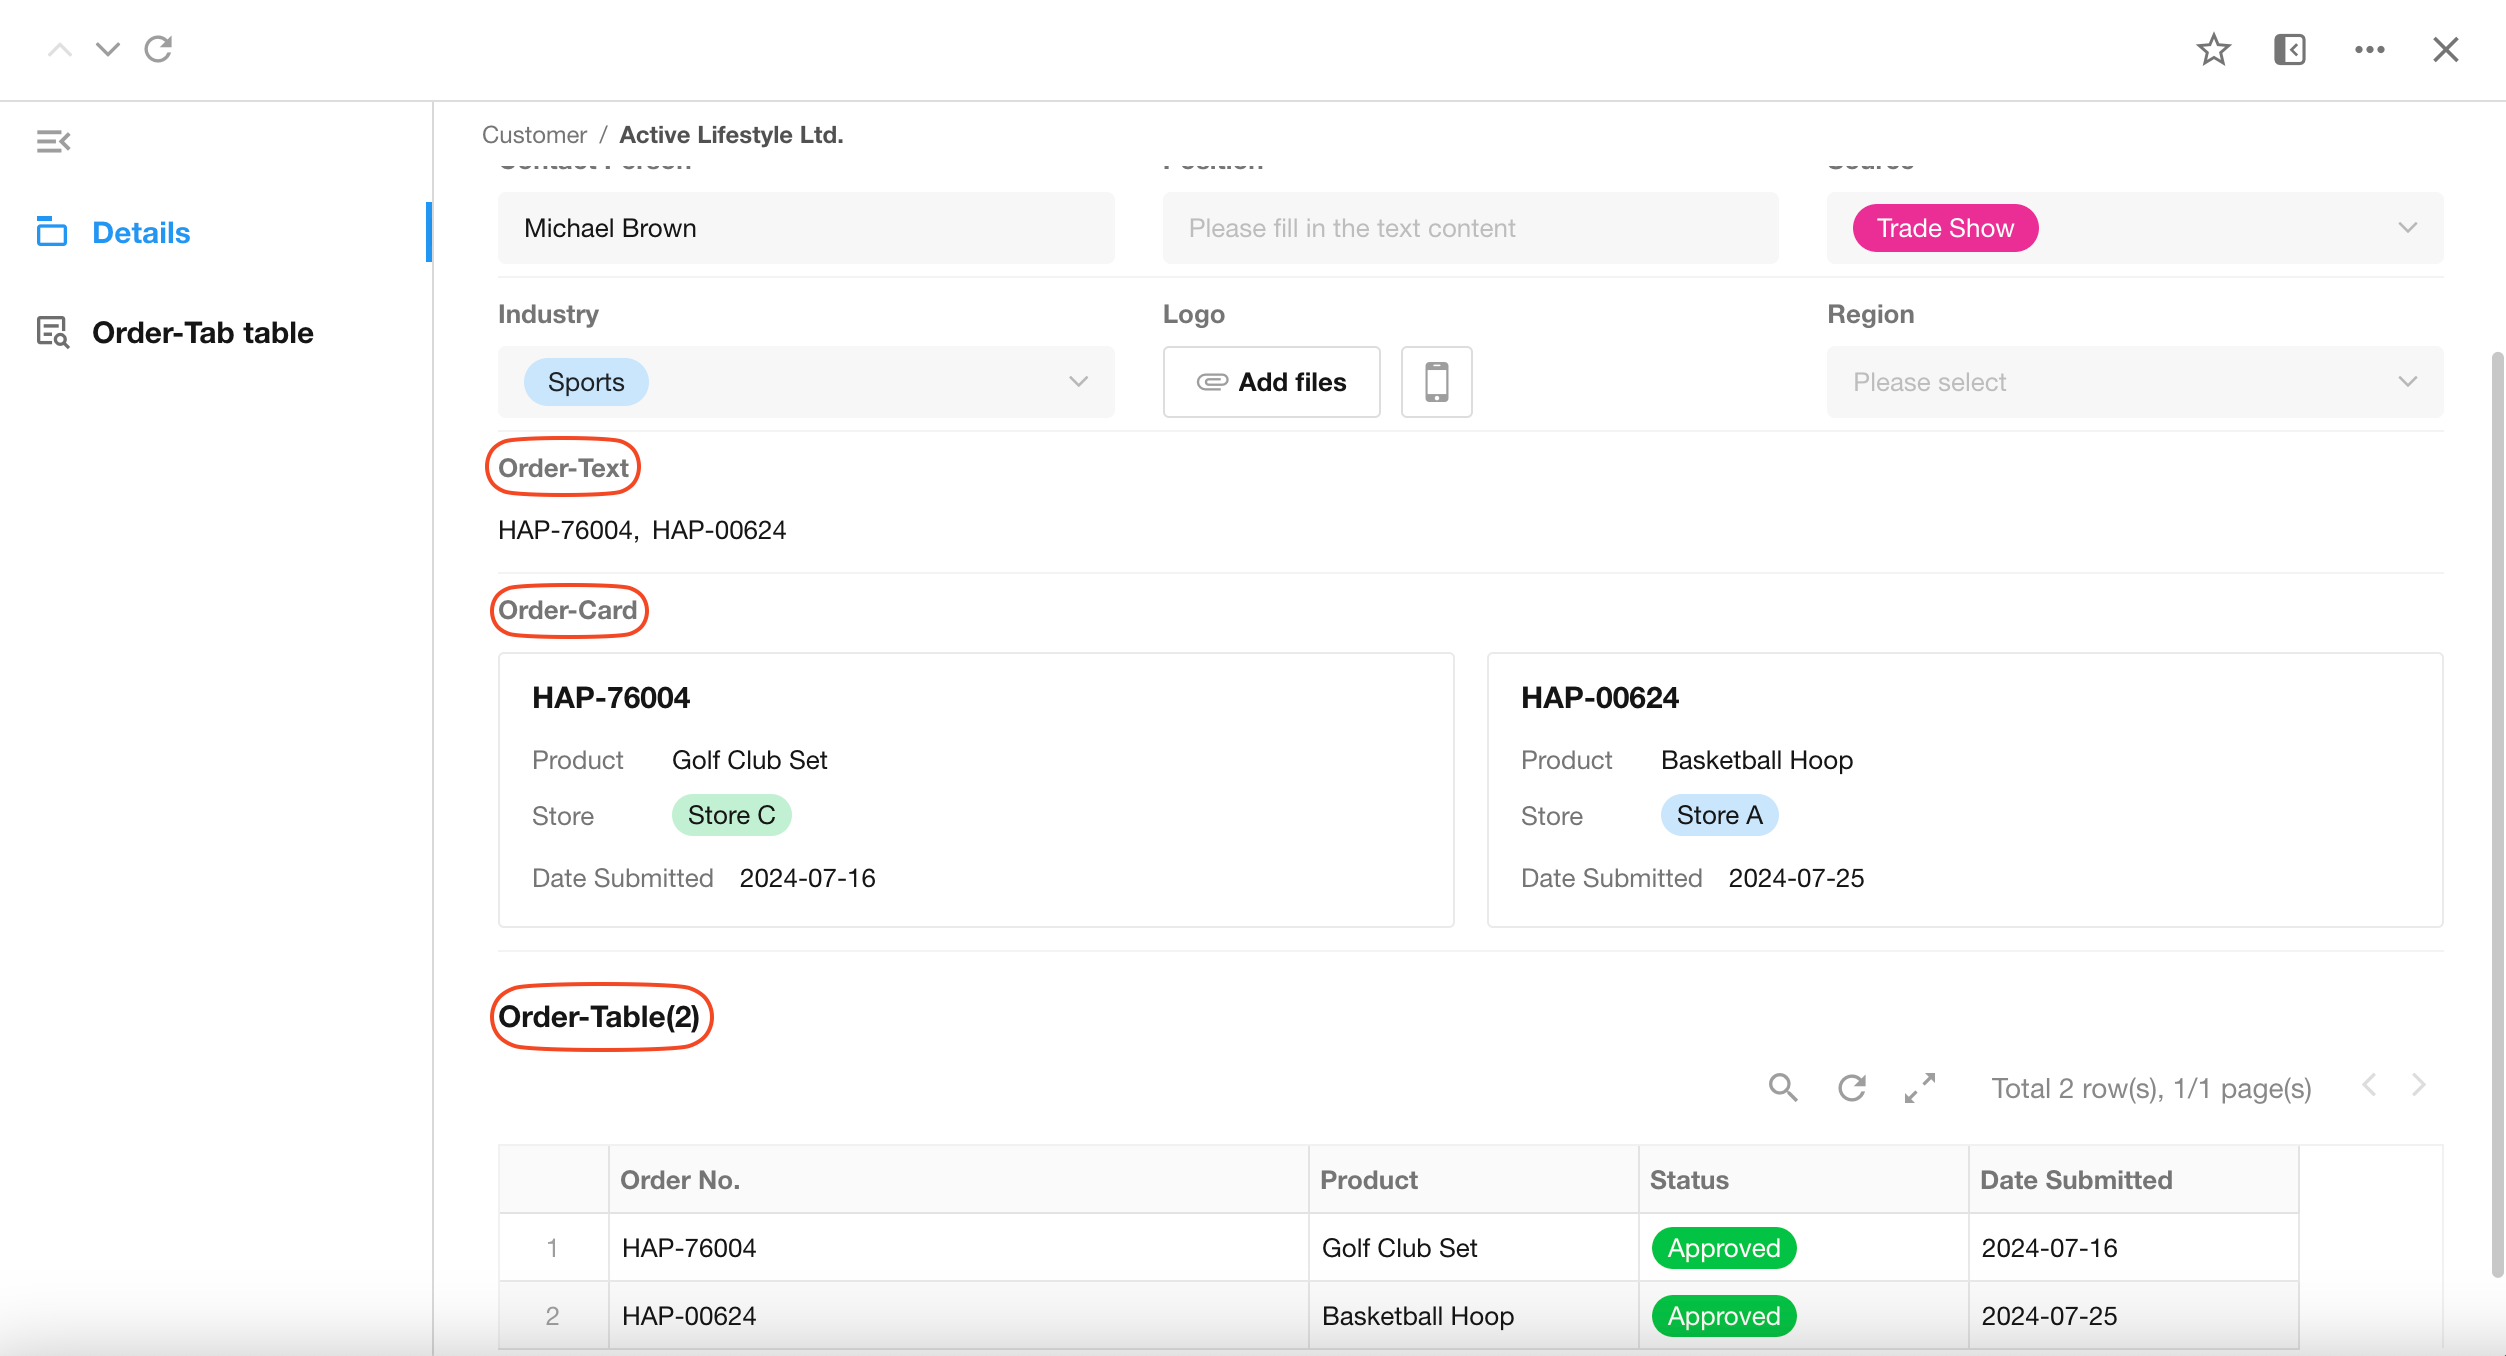Viewport: 2506px width, 1356px height.
Task: Click the Add files button
Action: click(x=1271, y=382)
